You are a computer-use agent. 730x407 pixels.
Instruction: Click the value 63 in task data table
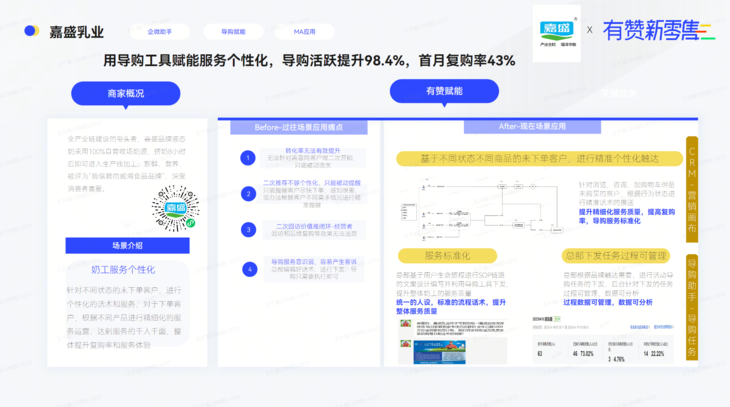(x=540, y=354)
